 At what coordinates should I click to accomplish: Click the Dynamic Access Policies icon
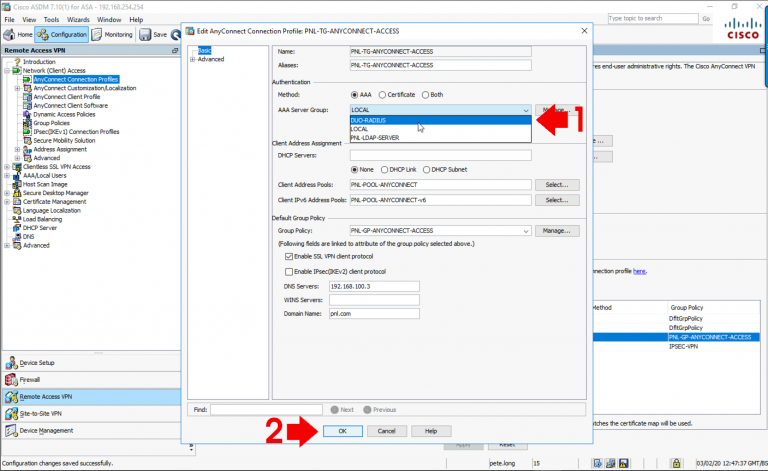click(27, 115)
